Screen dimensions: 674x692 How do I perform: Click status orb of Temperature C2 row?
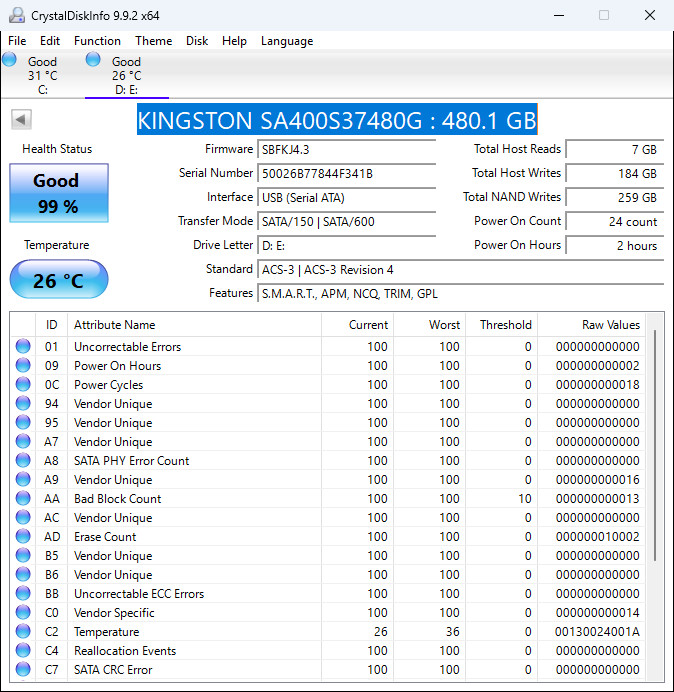[23, 631]
